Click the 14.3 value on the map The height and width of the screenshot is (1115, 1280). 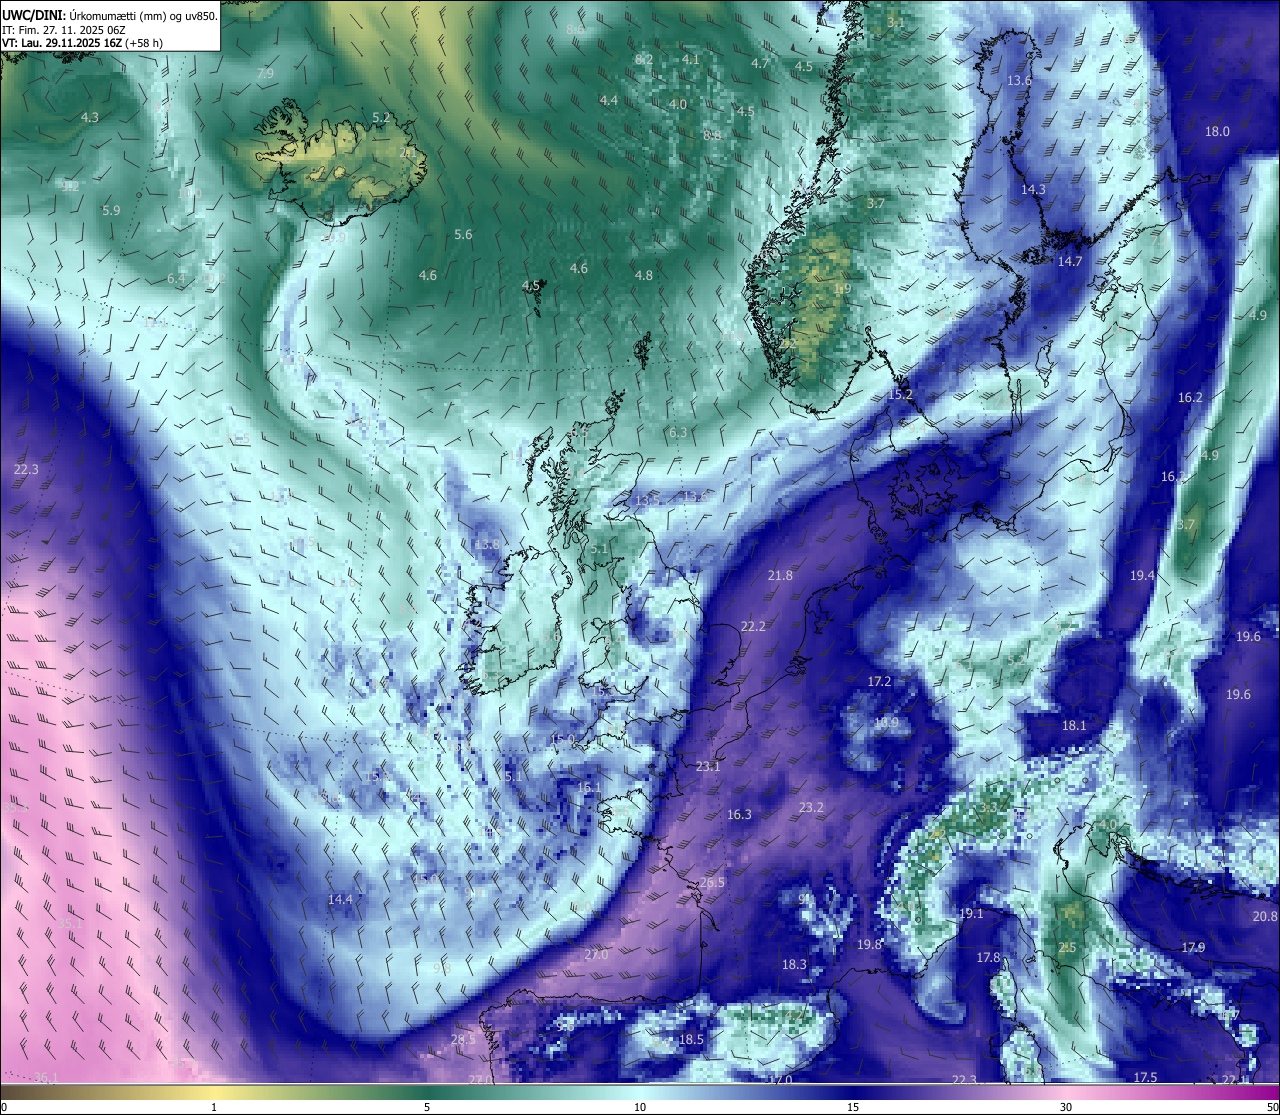click(x=1033, y=190)
